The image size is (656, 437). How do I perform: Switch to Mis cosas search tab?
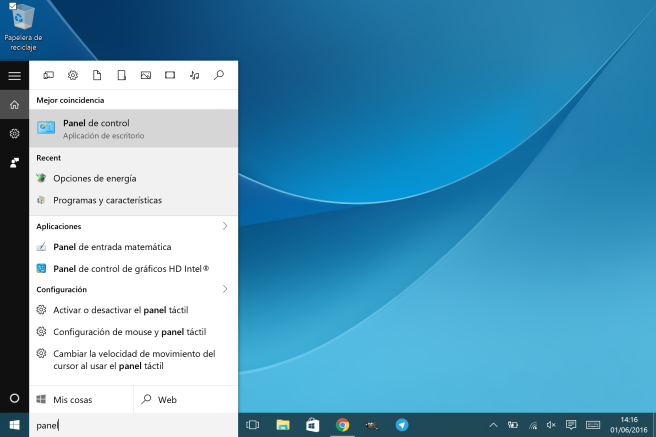81,400
